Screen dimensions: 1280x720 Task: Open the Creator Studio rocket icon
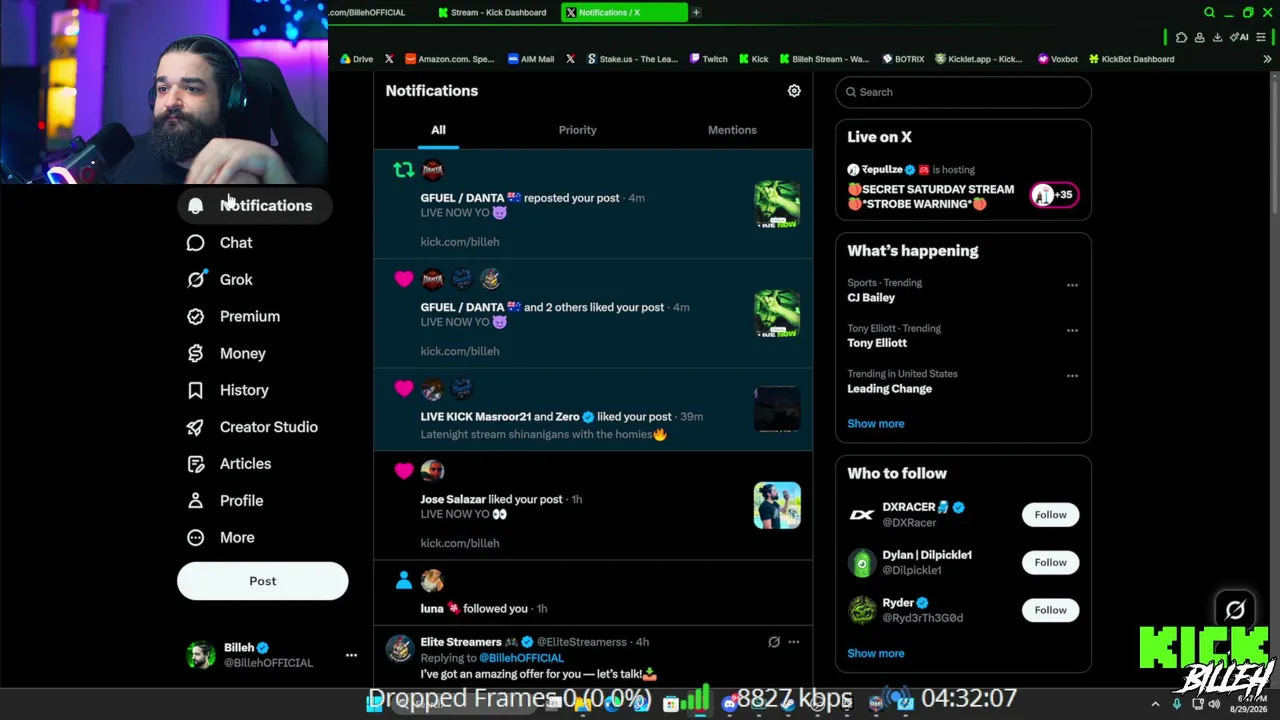(196, 427)
